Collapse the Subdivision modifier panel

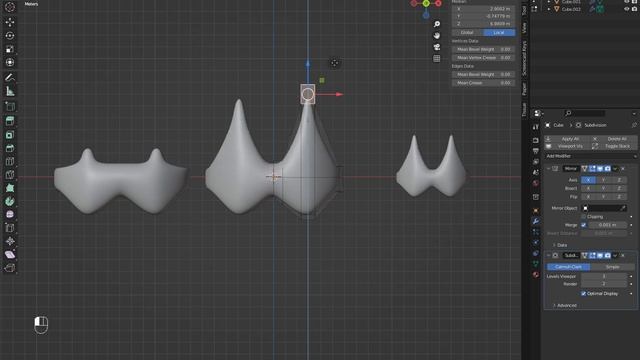(549, 256)
